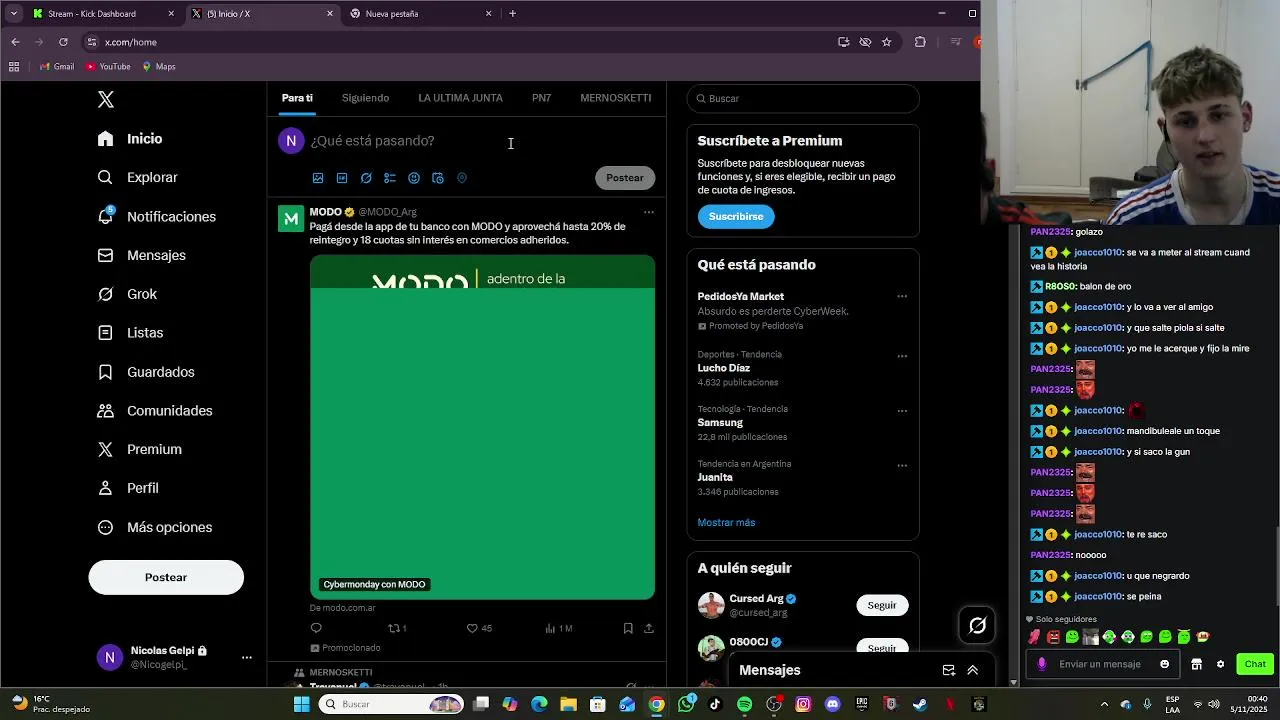
Task: Click Suscribirse for Premium
Action: [736, 216]
